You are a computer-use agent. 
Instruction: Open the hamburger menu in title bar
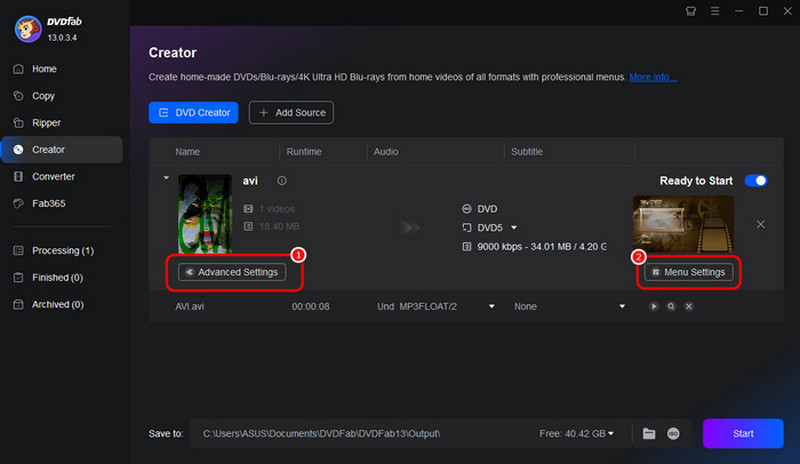tap(715, 11)
